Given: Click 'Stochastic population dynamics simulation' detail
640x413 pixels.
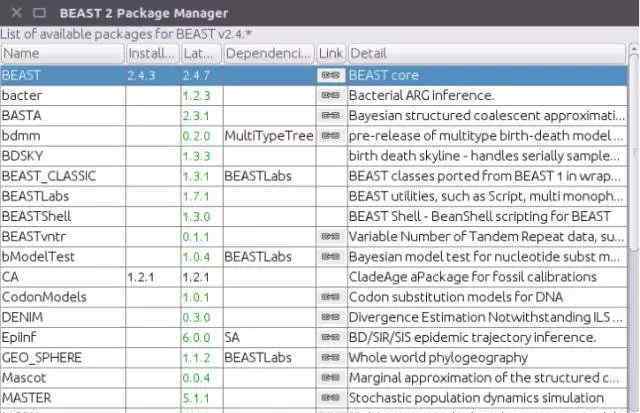Looking at the screenshot, I should coord(476,397).
